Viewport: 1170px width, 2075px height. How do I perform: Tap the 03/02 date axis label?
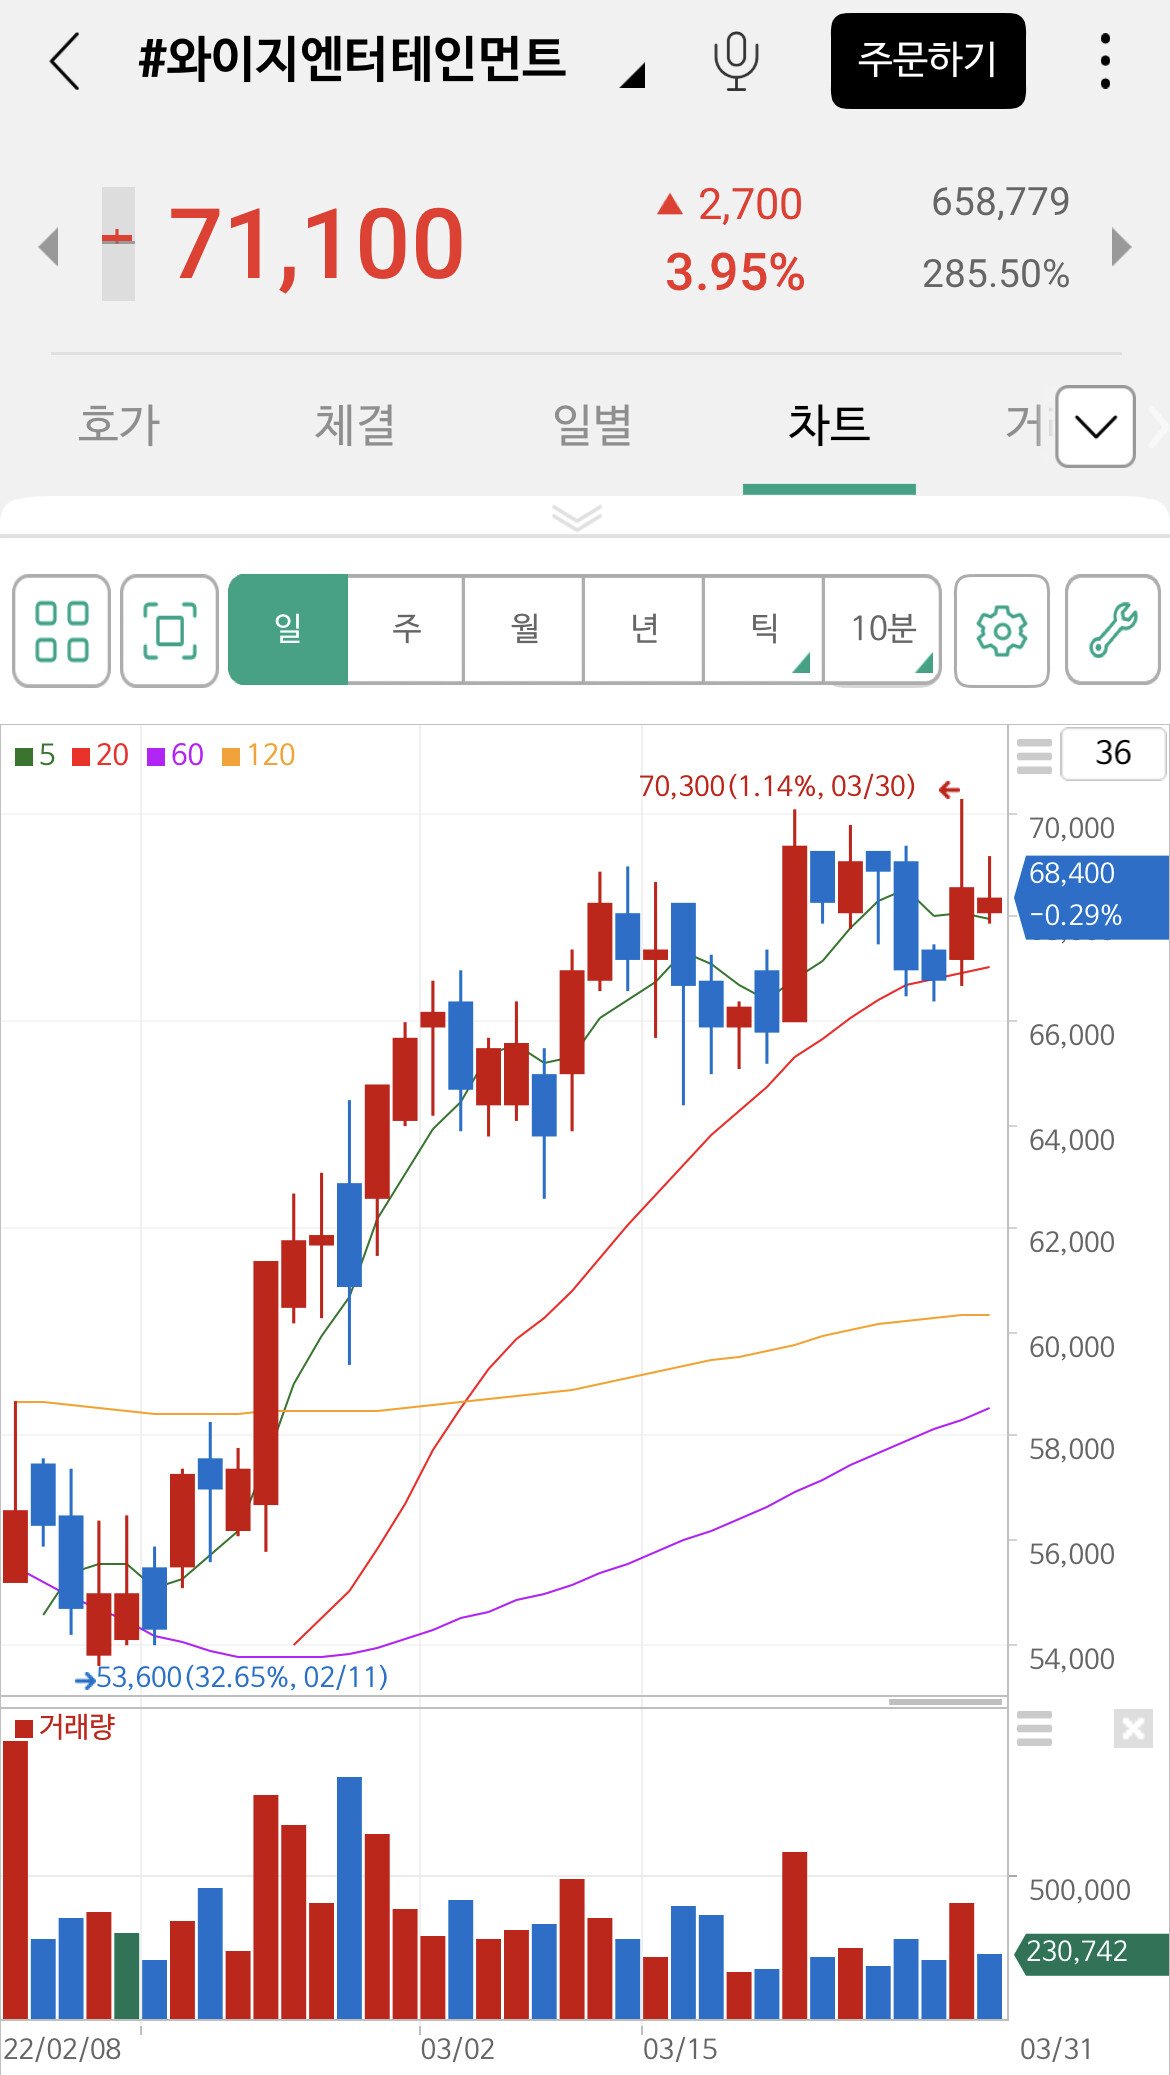(x=457, y=2049)
